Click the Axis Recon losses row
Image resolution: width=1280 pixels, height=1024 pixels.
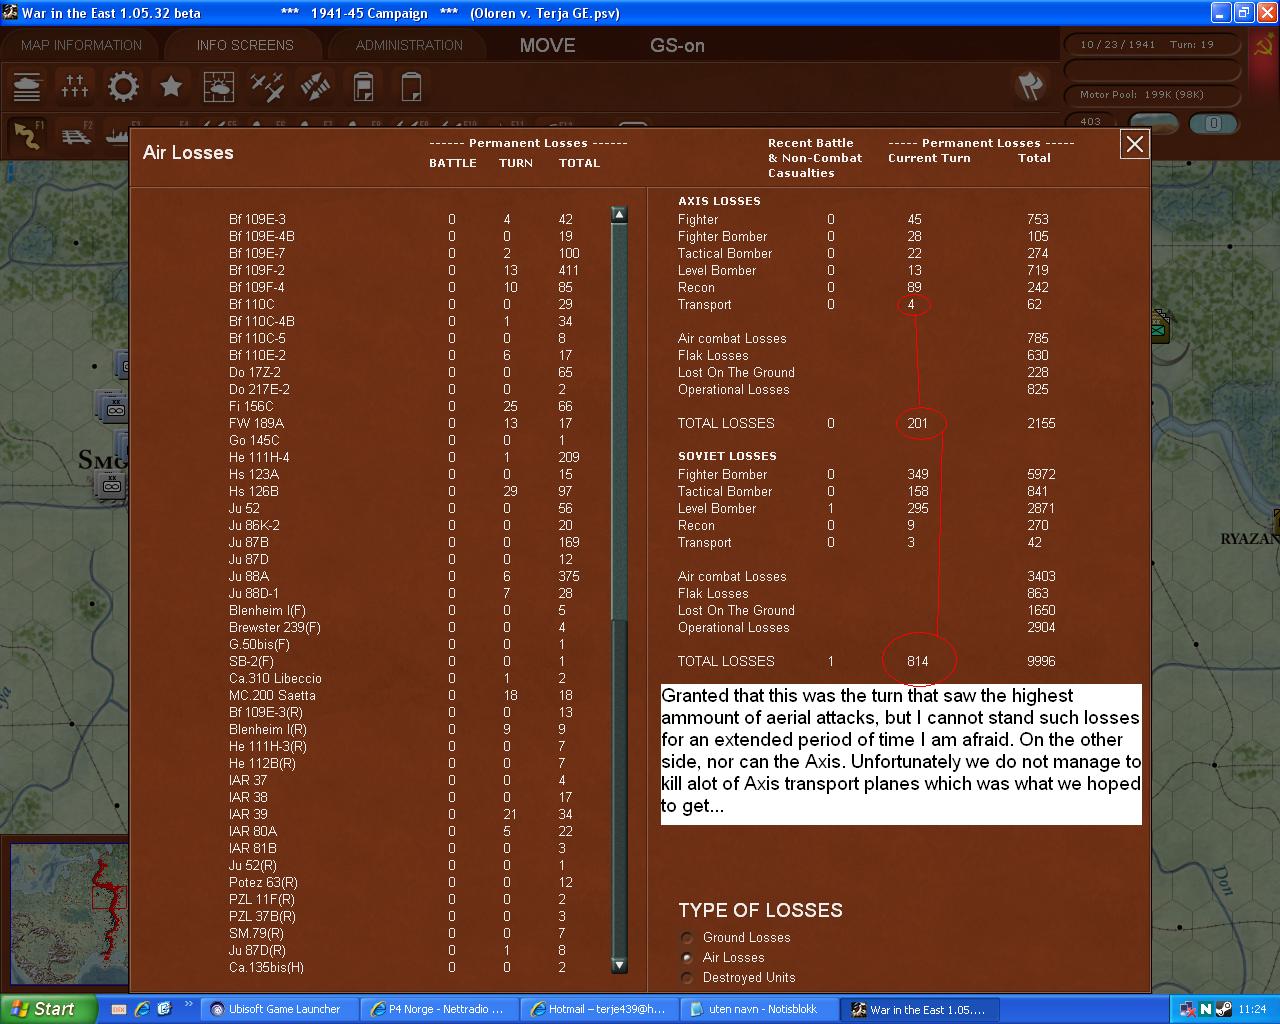(x=866, y=287)
